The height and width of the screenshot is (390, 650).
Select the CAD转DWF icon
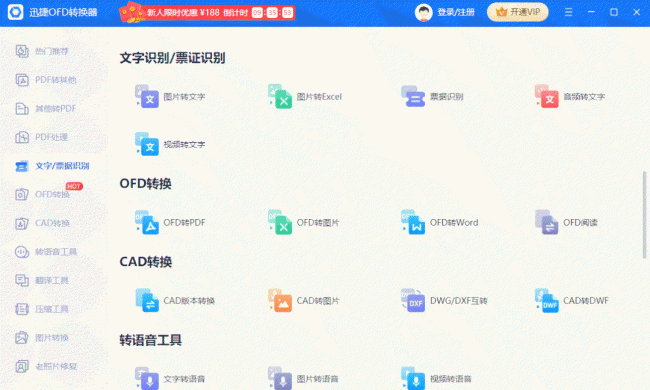click(546, 300)
